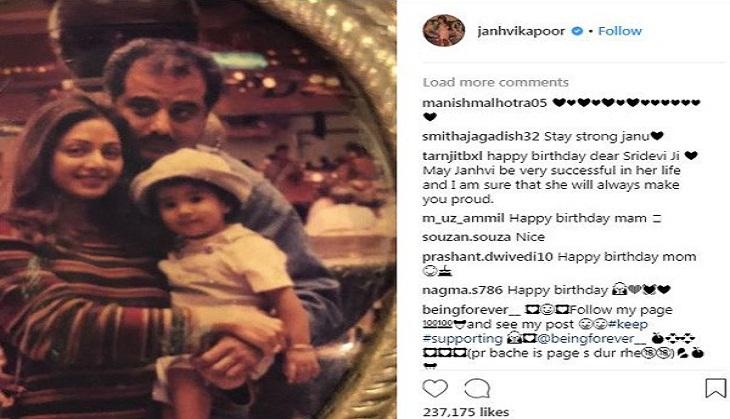Viewport: 730px width, 419px height.
Task: Open tarnjitbxl commenter profile
Action: coord(452,156)
